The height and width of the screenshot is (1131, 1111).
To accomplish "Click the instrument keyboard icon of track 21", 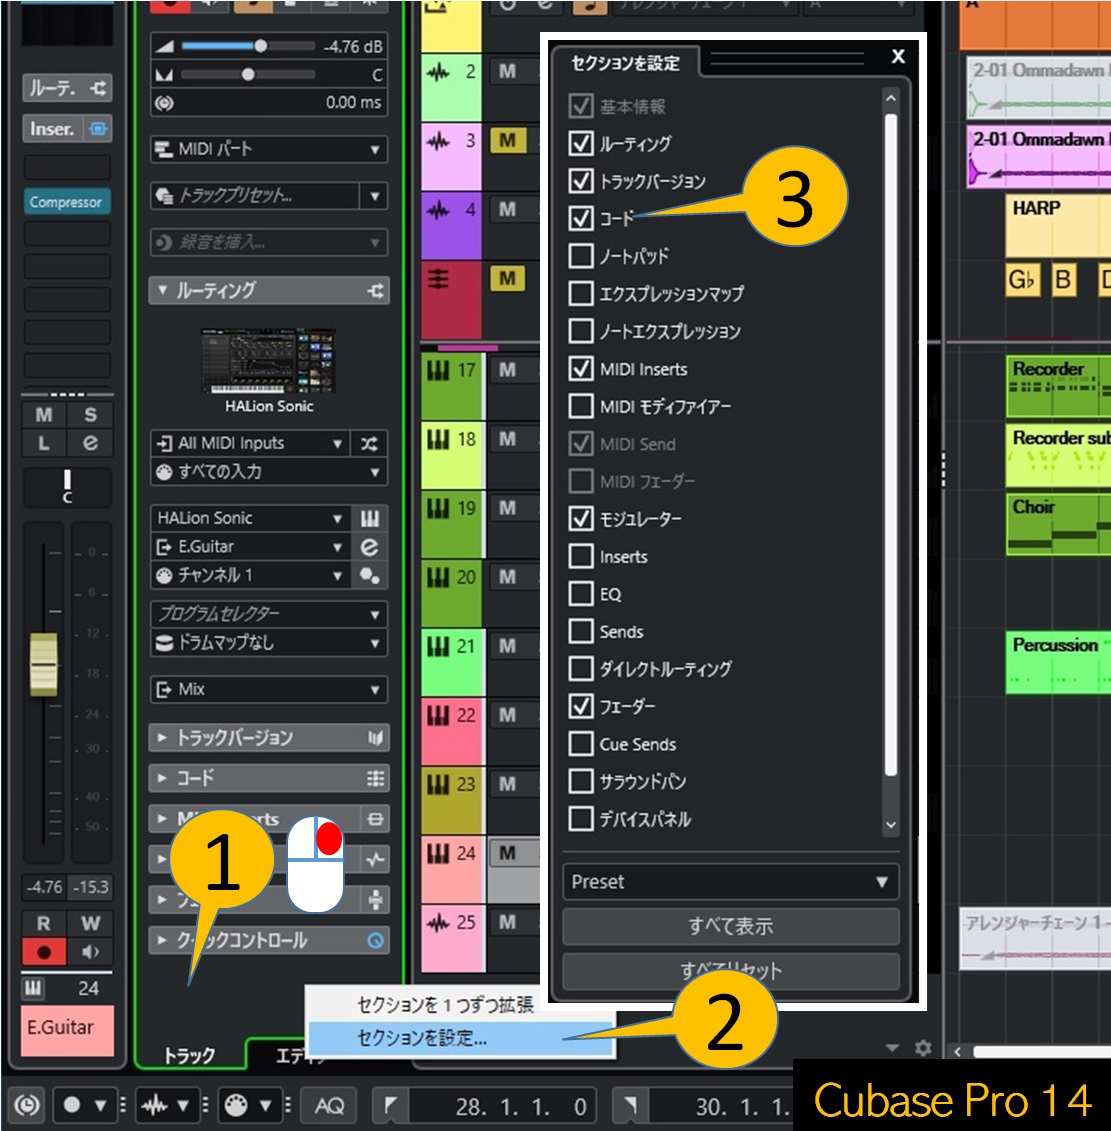I will pyautogui.click(x=438, y=646).
